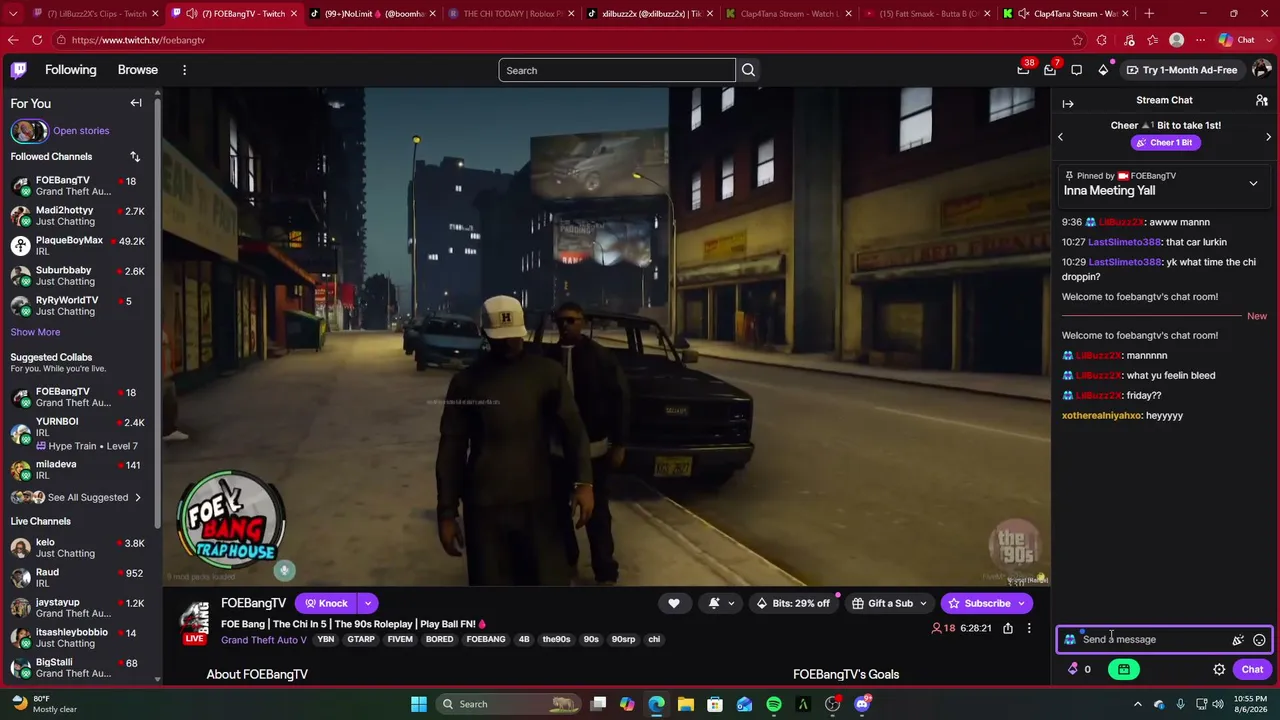Image resolution: width=1280 pixels, height=720 pixels.
Task: Reload the browser page
Action: click(37, 40)
